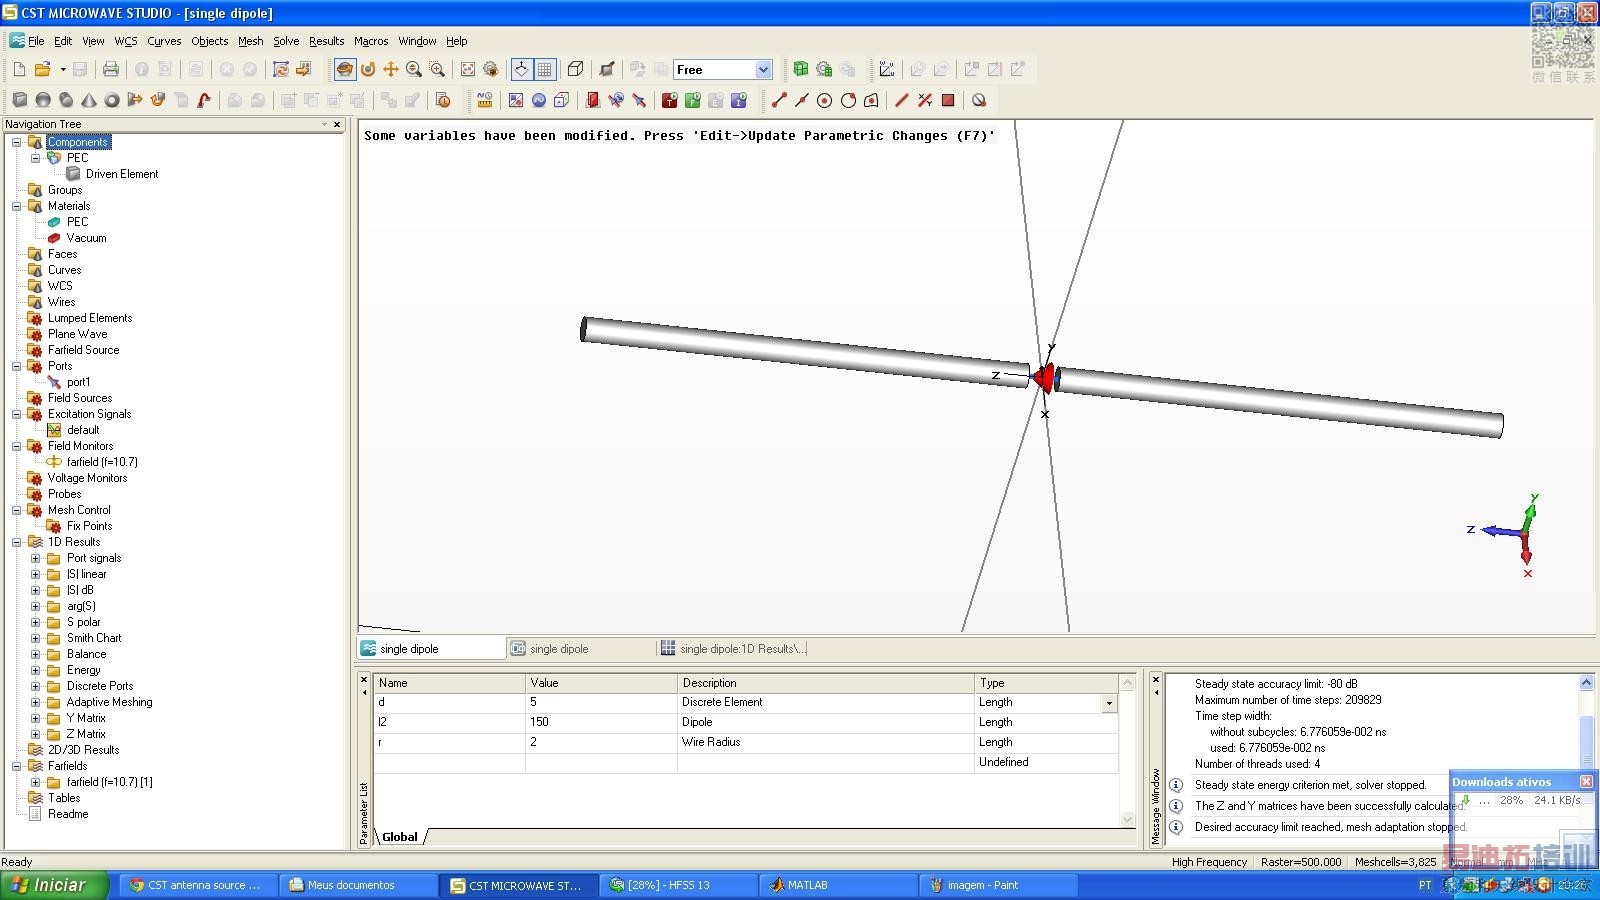
Task: Expand the Port signals folder
Action: coord(35,558)
